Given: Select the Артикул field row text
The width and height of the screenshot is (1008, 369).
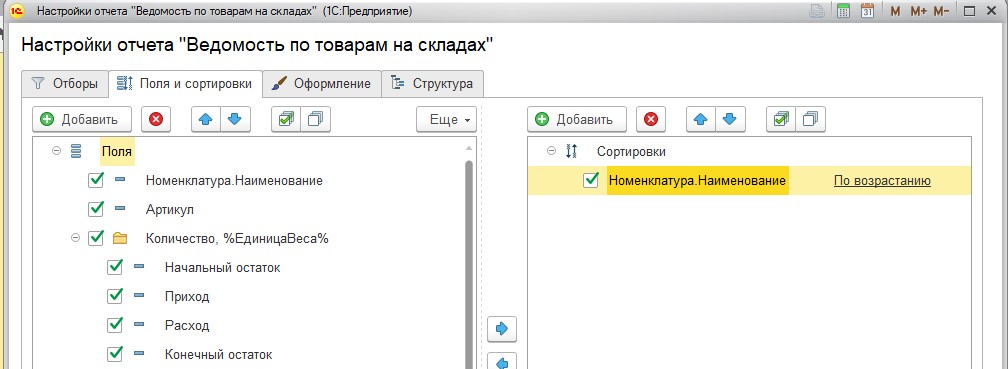Looking at the screenshot, I should [x=170, y=210].
